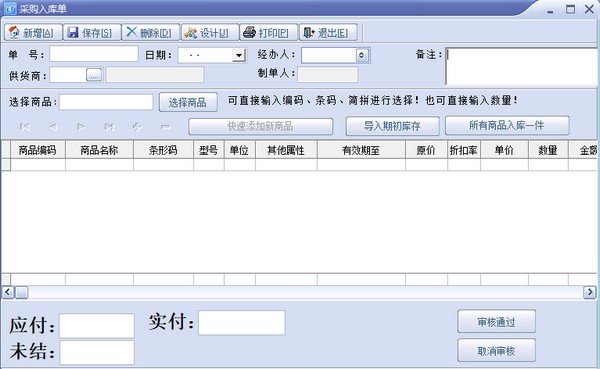Image resolution: width=600 pixels, height=369 pixels.
Task: Click the 未结 amount field
Action: click(x=97, y=353)
